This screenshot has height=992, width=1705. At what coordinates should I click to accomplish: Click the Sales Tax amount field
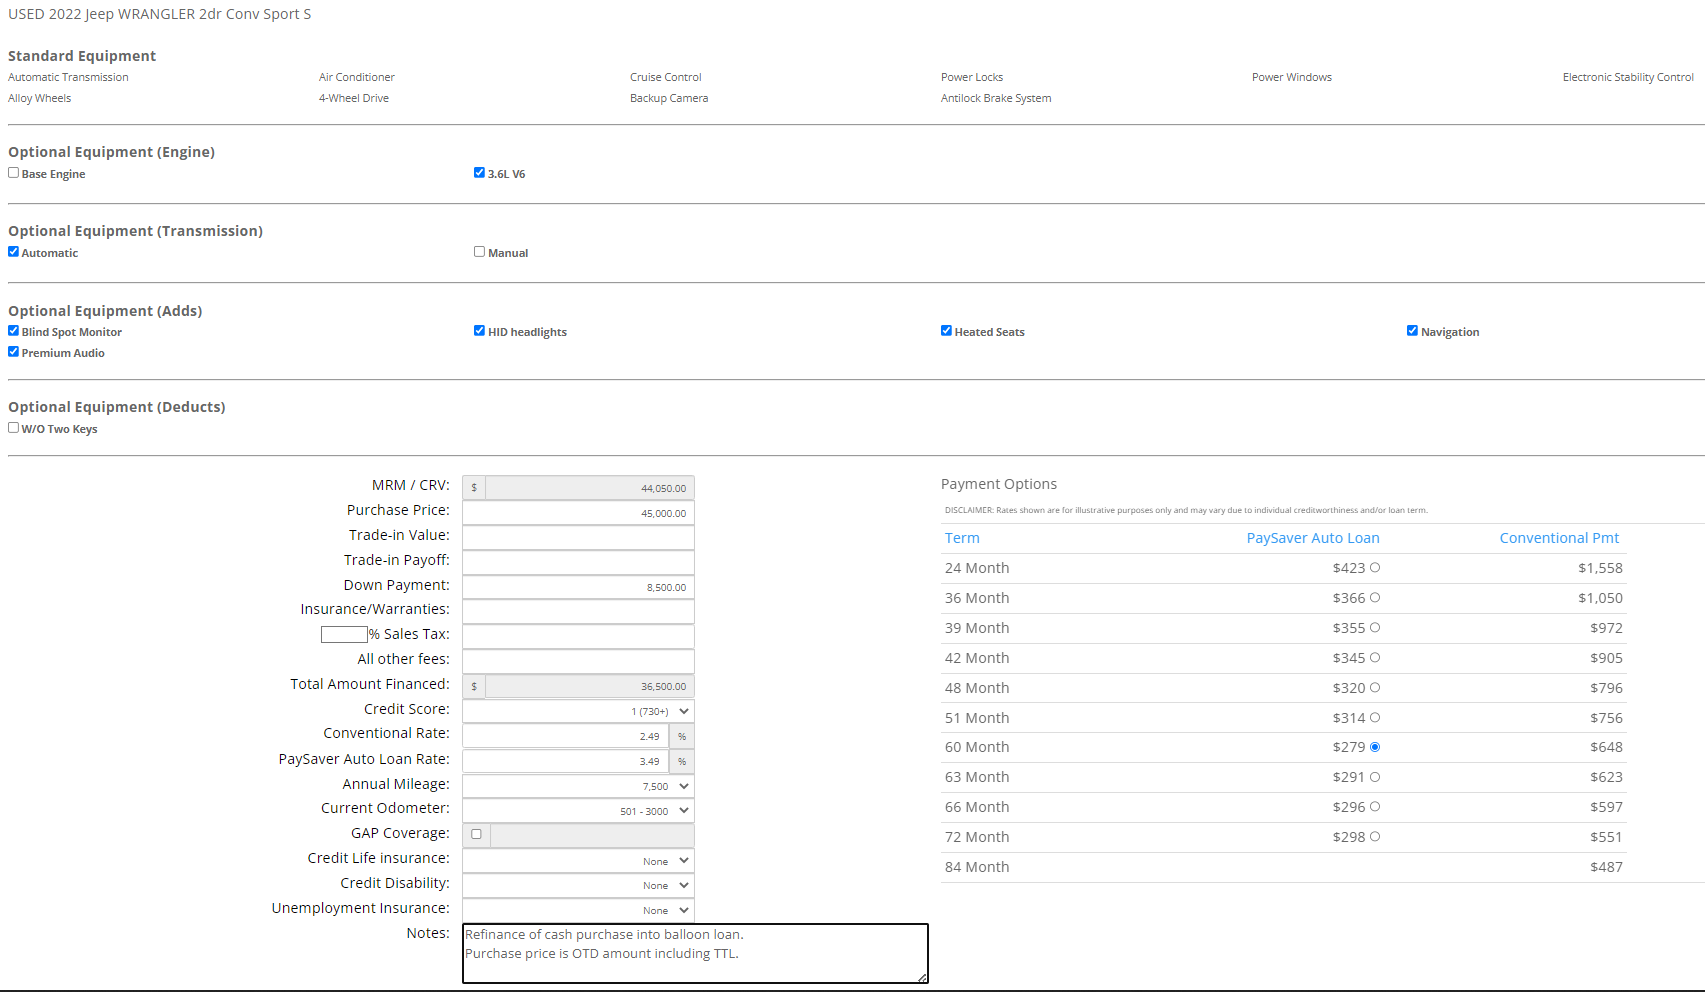(578, 637)
